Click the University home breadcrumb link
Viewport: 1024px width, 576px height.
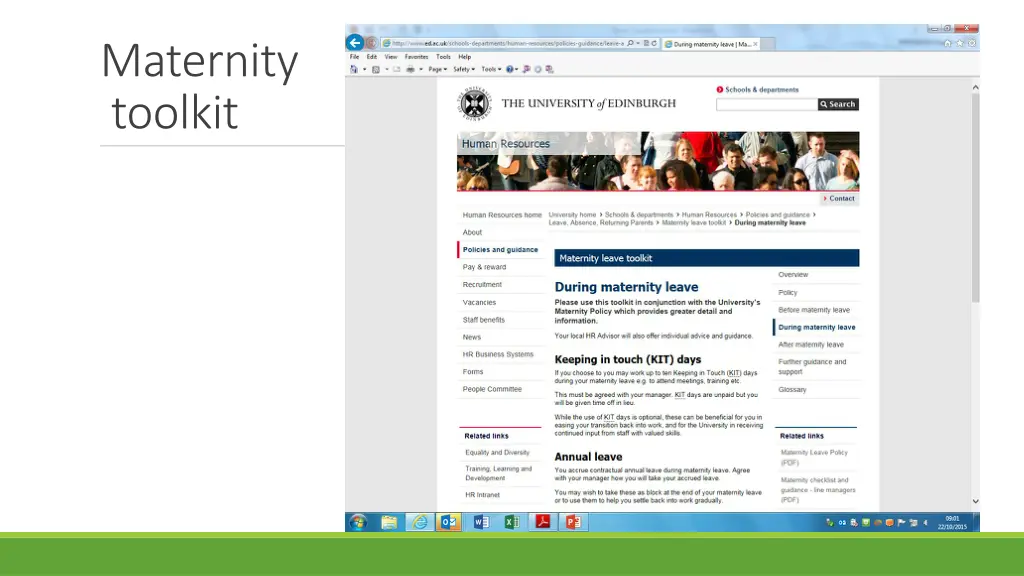[572, 215]
